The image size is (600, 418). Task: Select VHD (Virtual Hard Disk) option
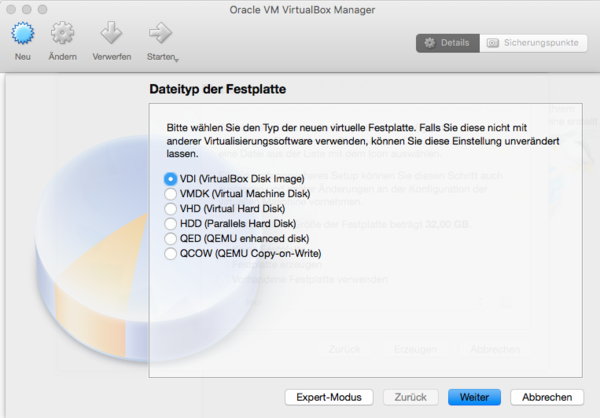point(171,208)
